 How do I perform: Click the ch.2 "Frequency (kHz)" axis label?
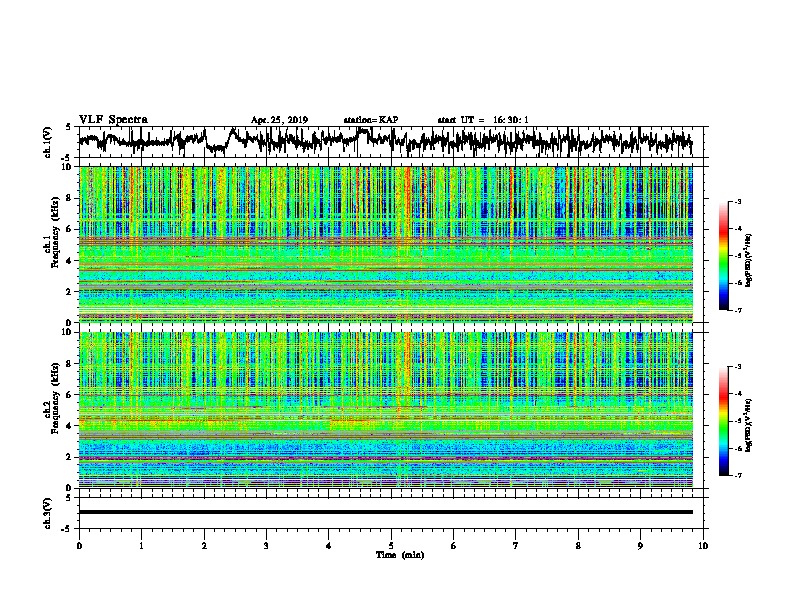coord(54,398)
